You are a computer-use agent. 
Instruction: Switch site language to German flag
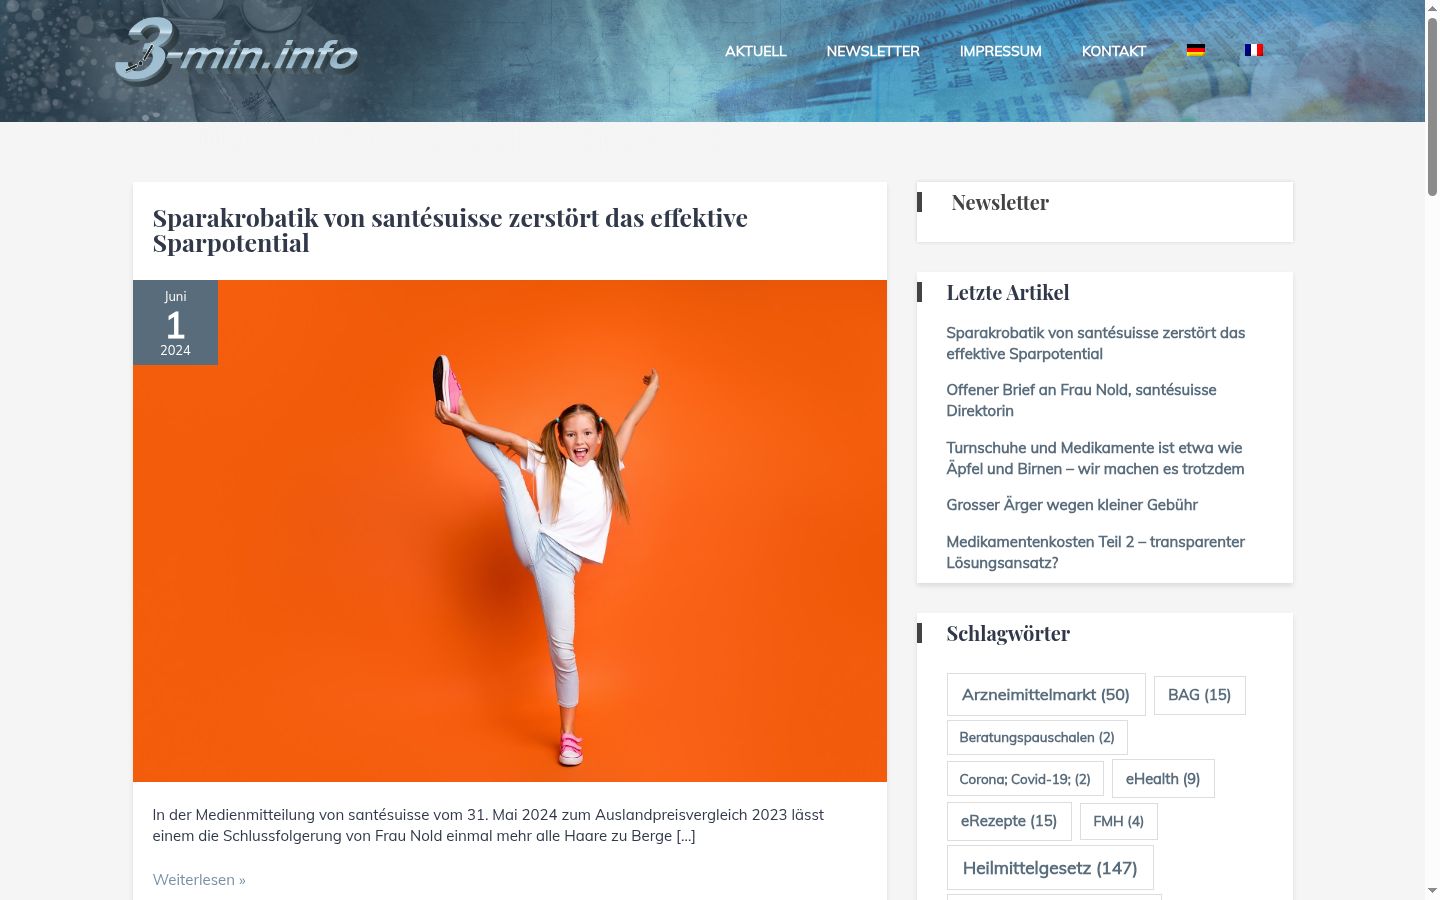coord(1195,50)
